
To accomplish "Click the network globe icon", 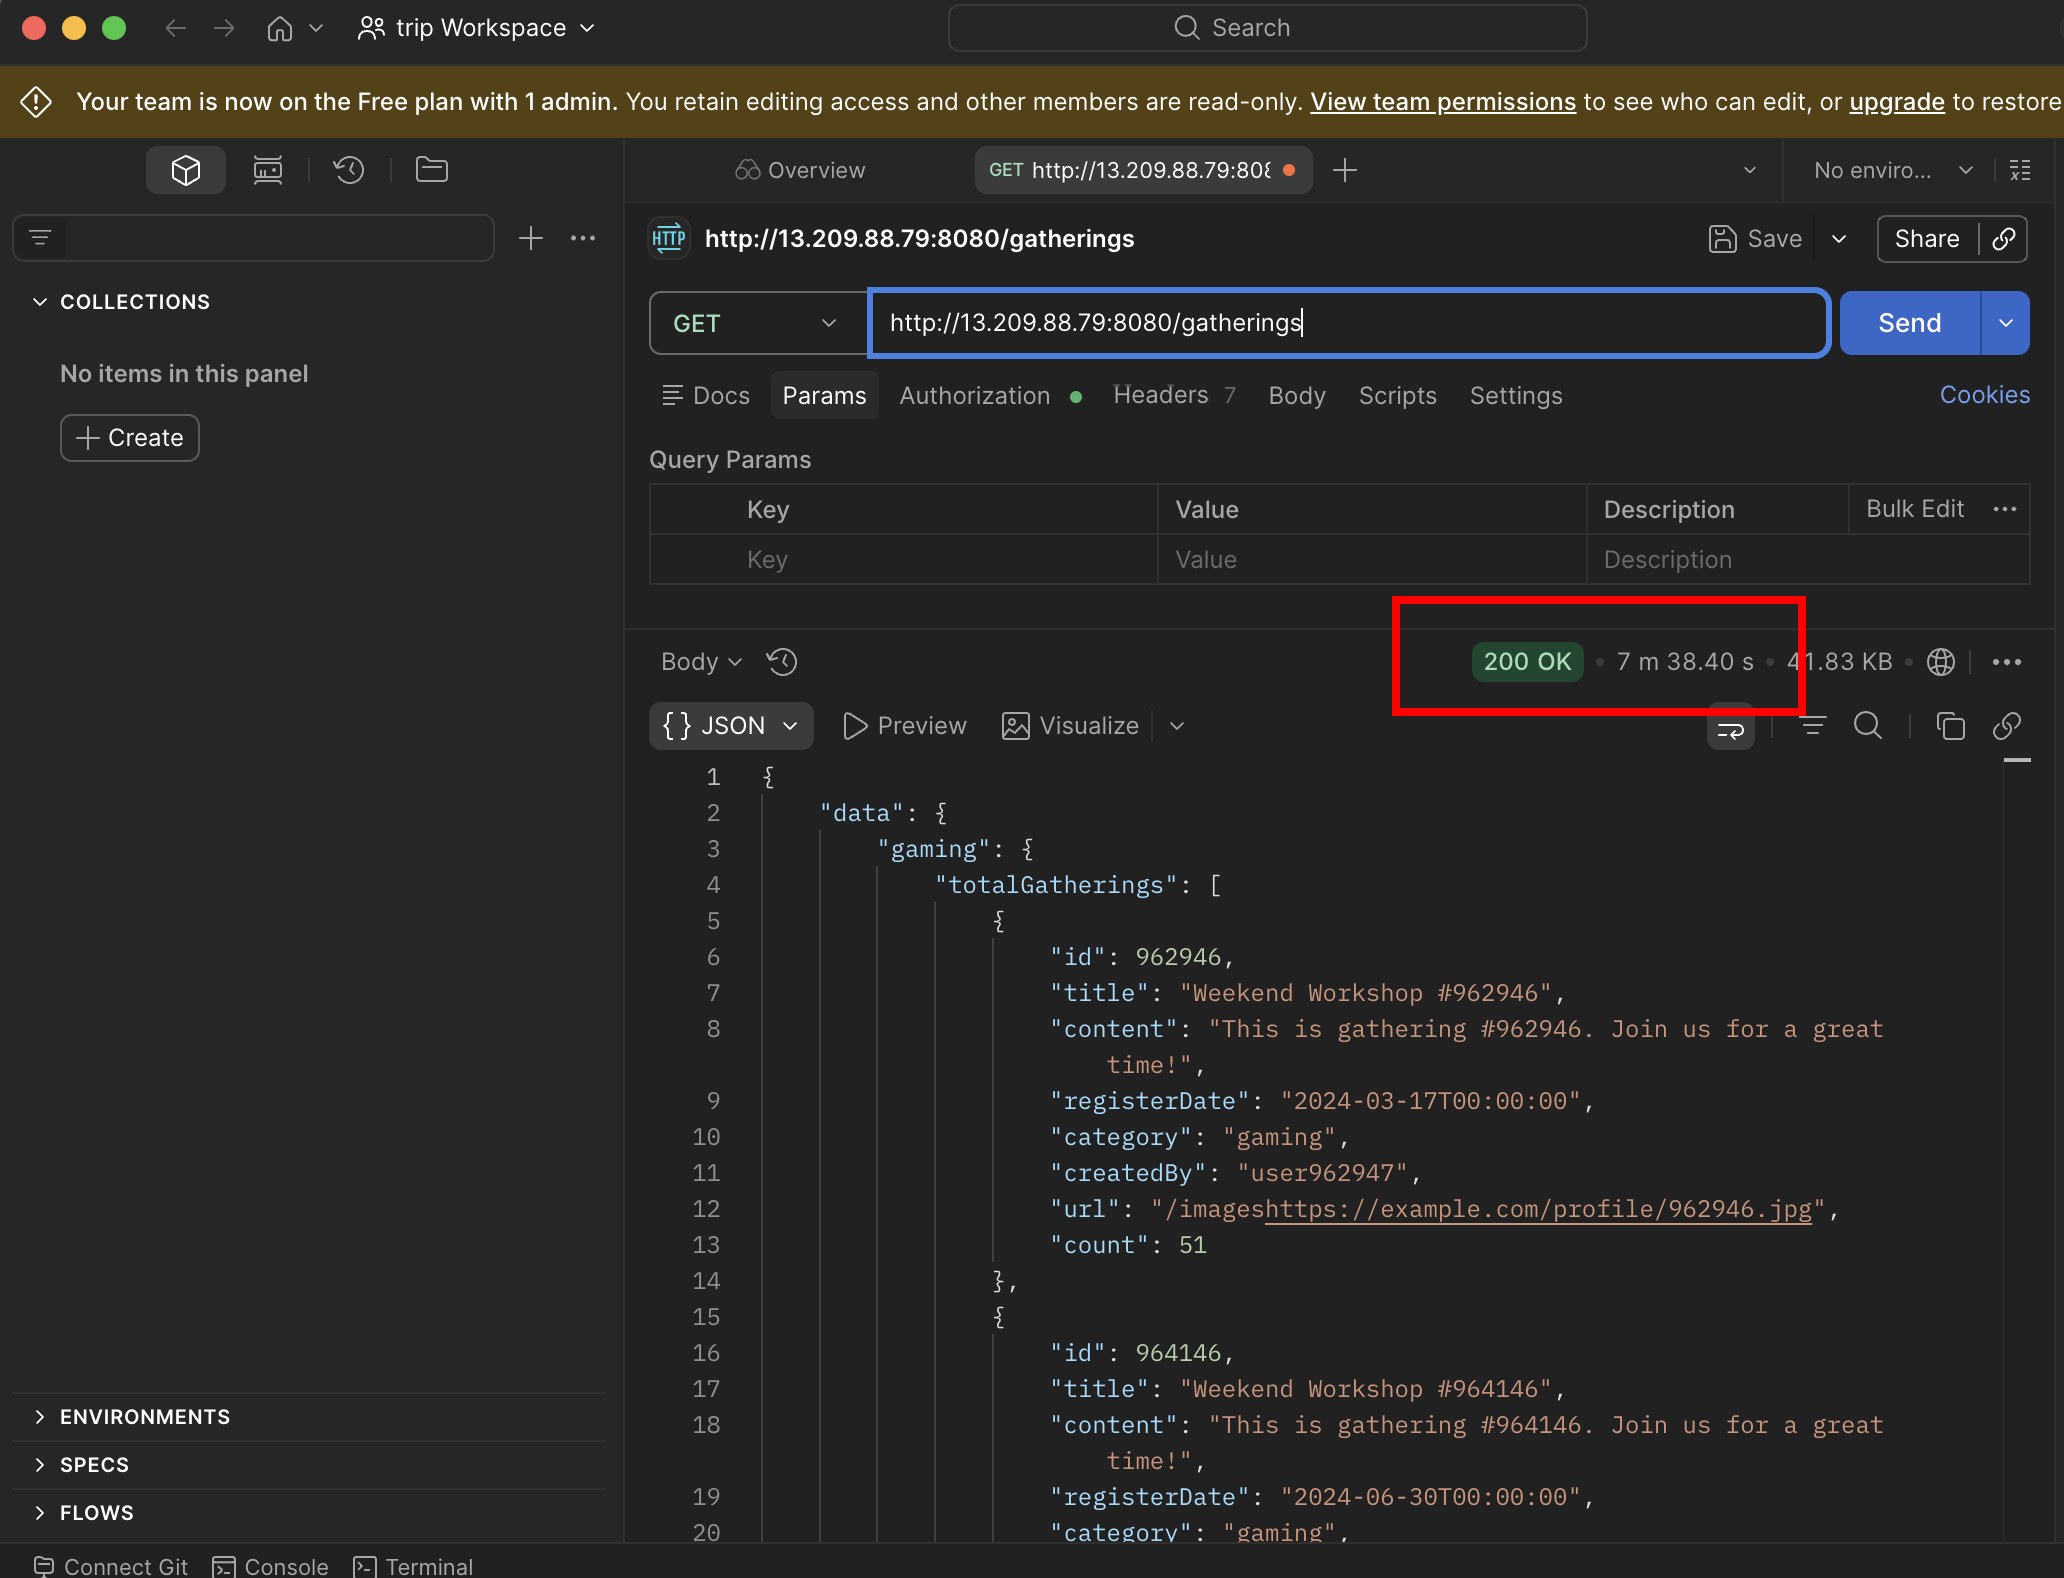I will tap(1941, 662).
